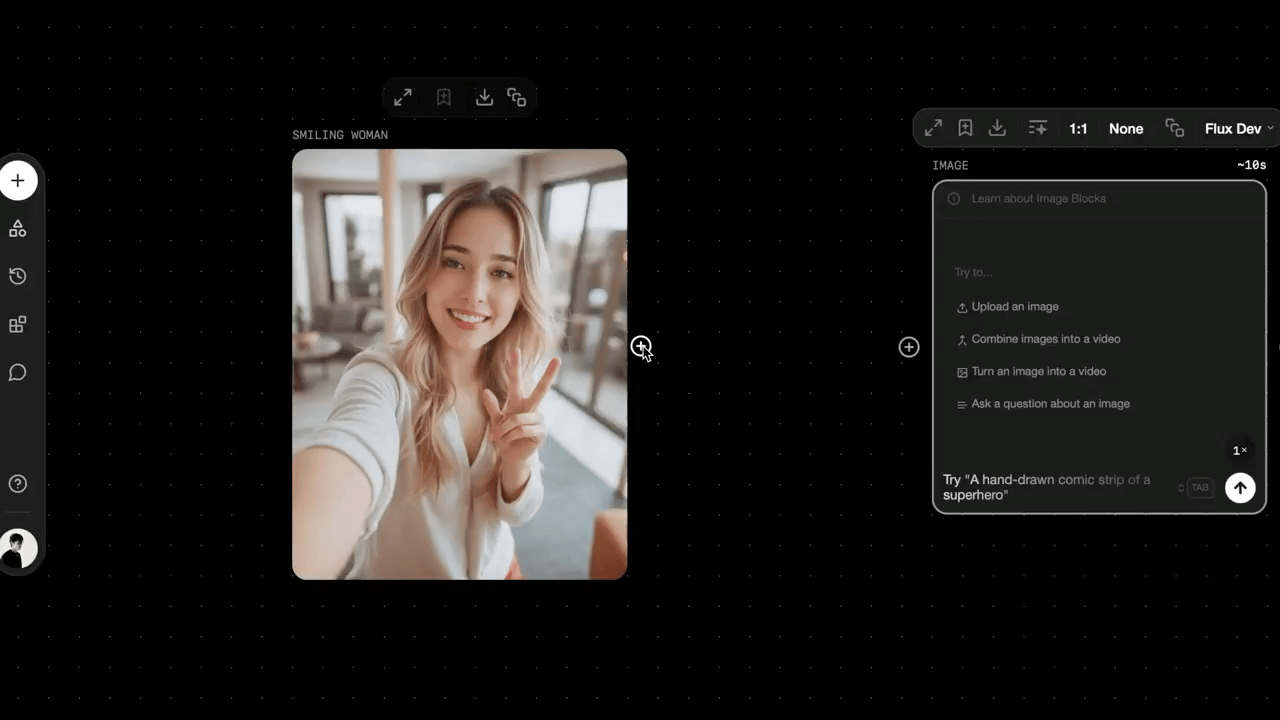The height and width of the screenshot is (720, 1280).
Task: Select Ask a question about an image
Action: pyautogui.click(x=1043, y=404)
